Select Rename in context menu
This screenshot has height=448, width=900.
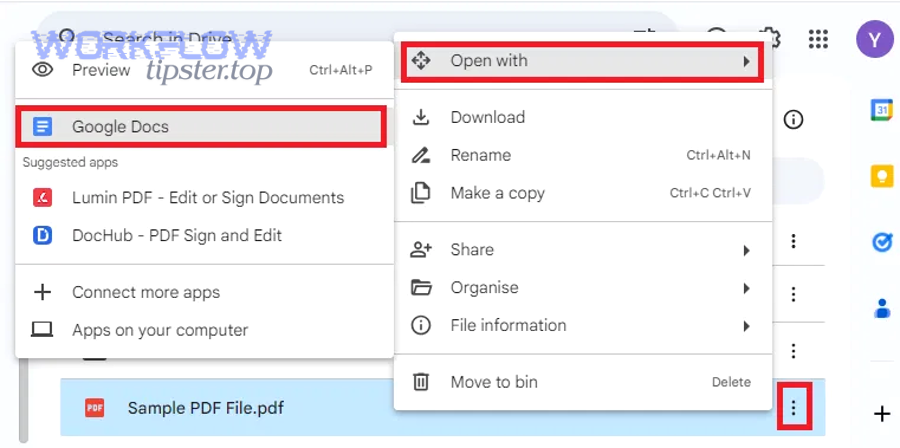click(583, 155)
